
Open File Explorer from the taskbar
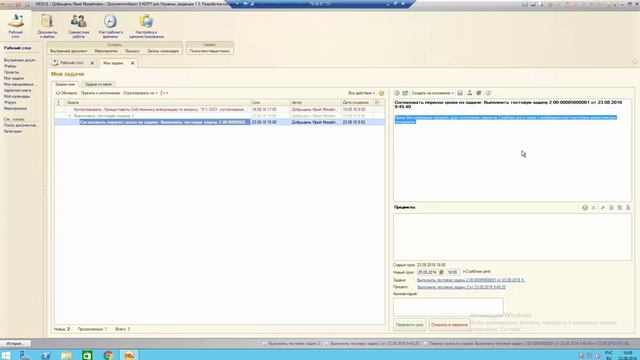pos(66,355)
